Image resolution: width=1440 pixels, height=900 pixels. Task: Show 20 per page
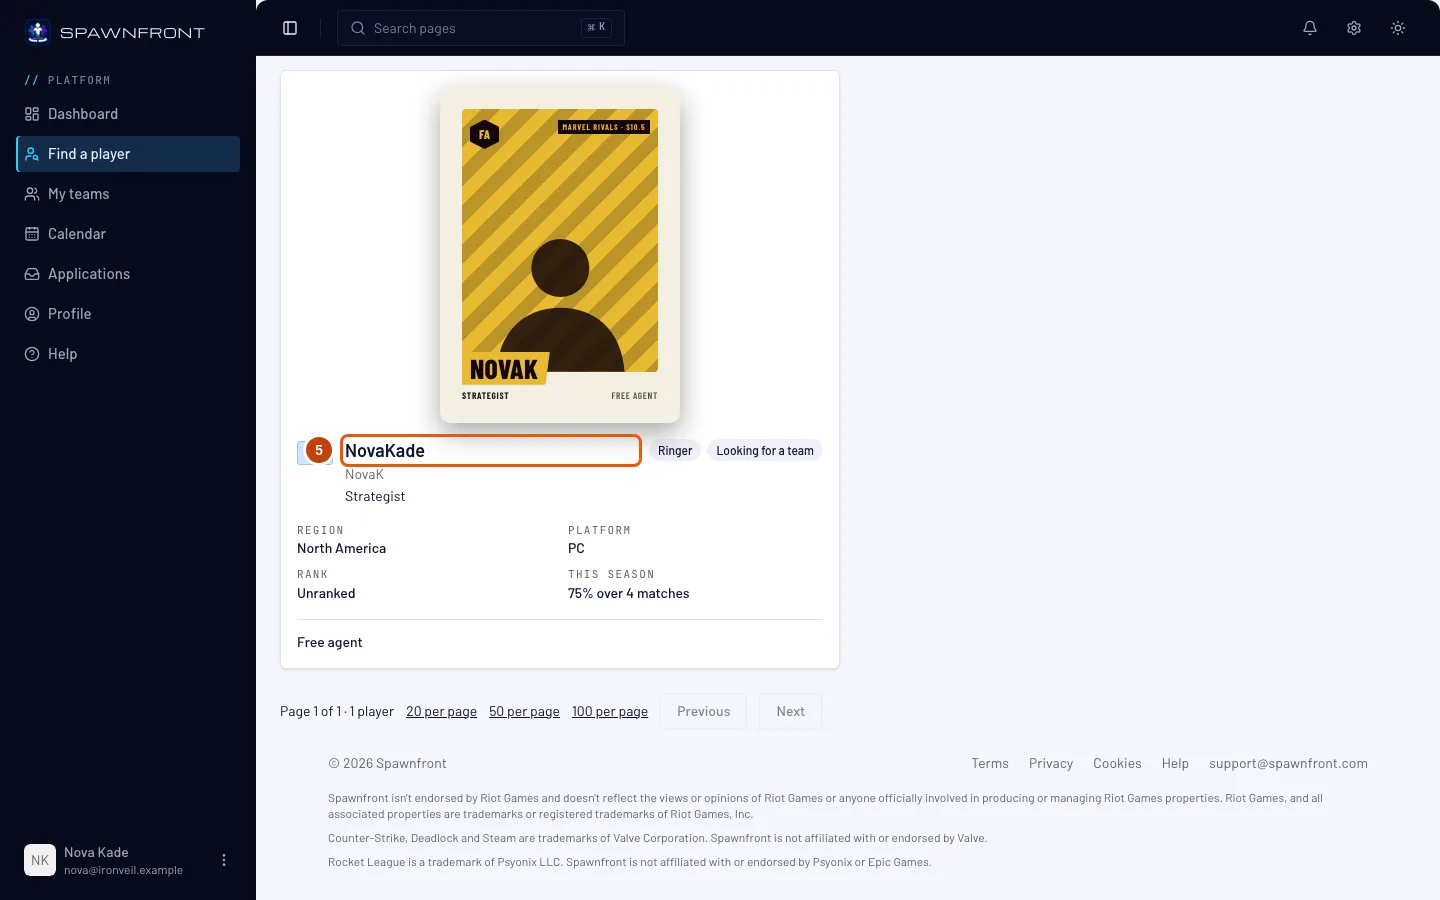click(441, 712)
